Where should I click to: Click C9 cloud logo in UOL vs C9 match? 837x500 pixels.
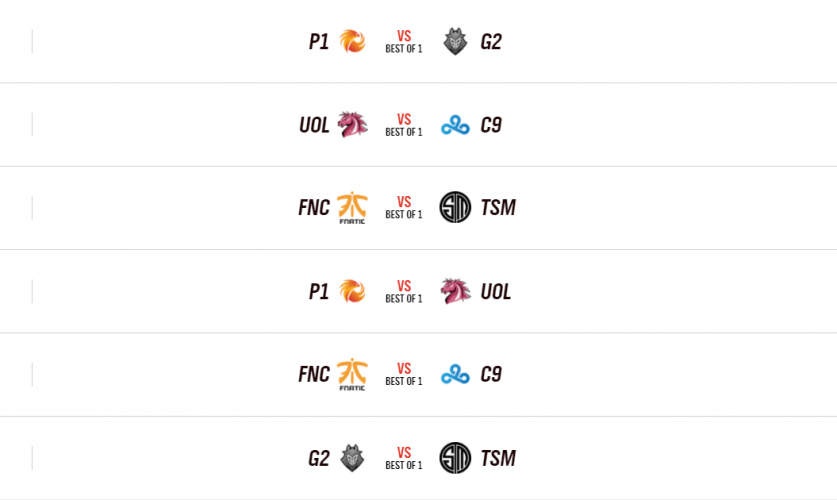pos(455,125)
